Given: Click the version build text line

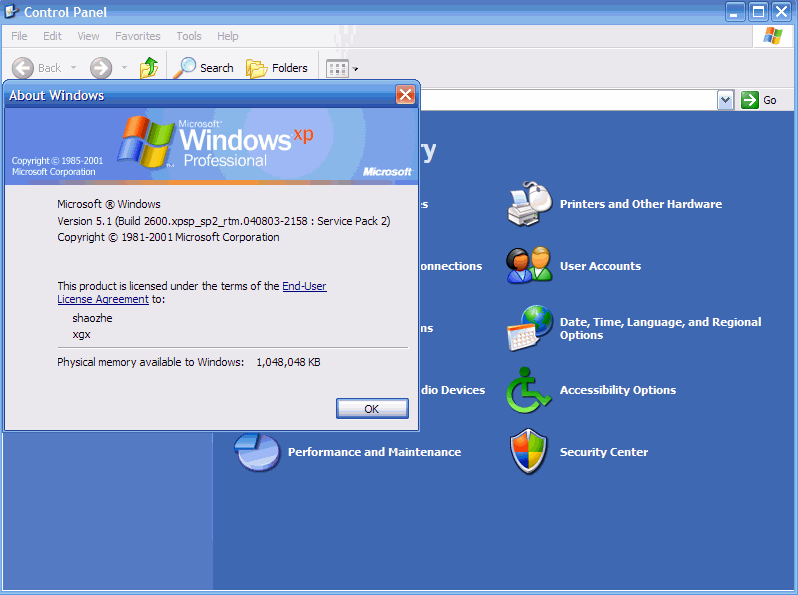Looking at the screenshot, I should click(223, 221).
